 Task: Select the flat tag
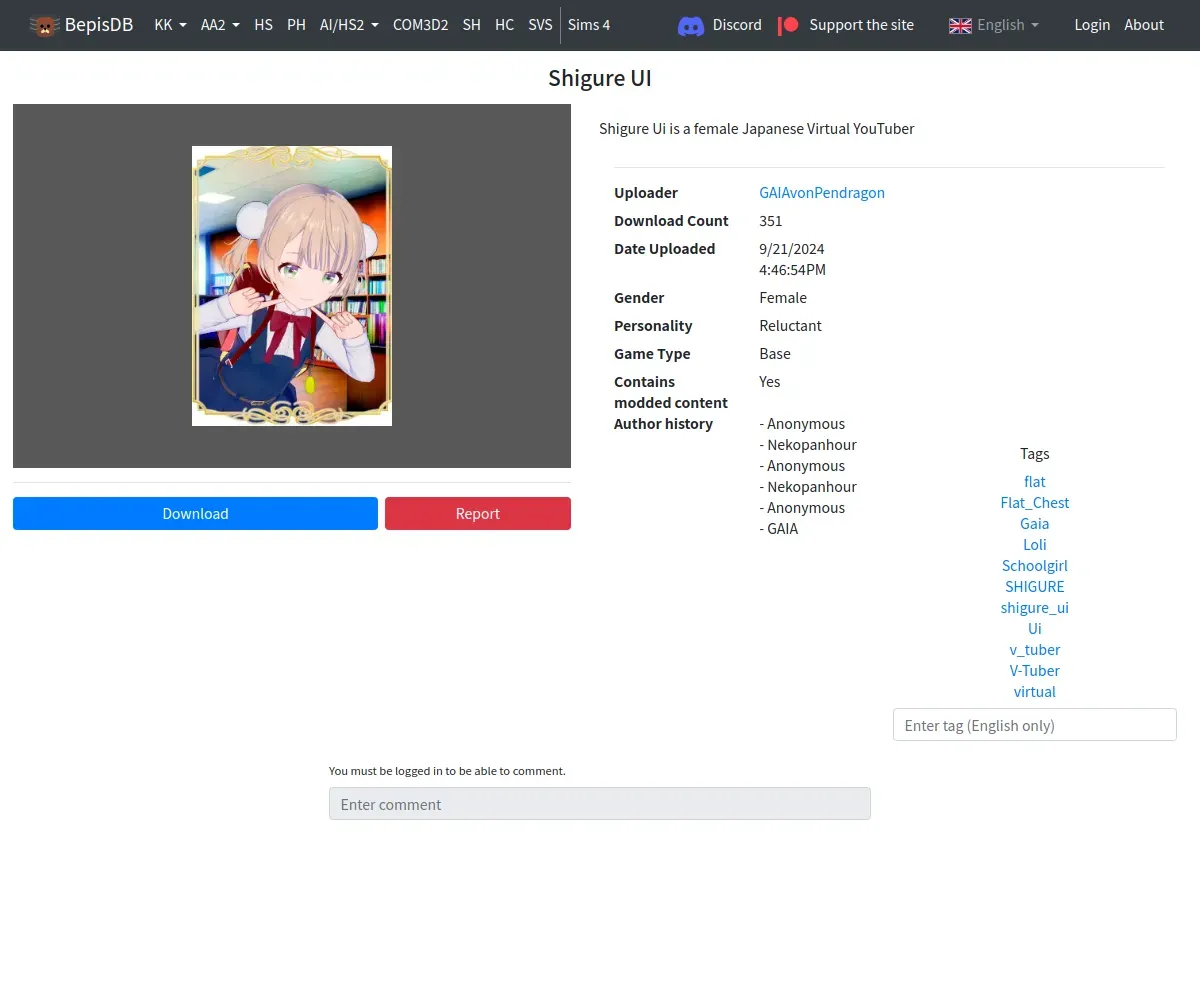tap(1035, 482)
